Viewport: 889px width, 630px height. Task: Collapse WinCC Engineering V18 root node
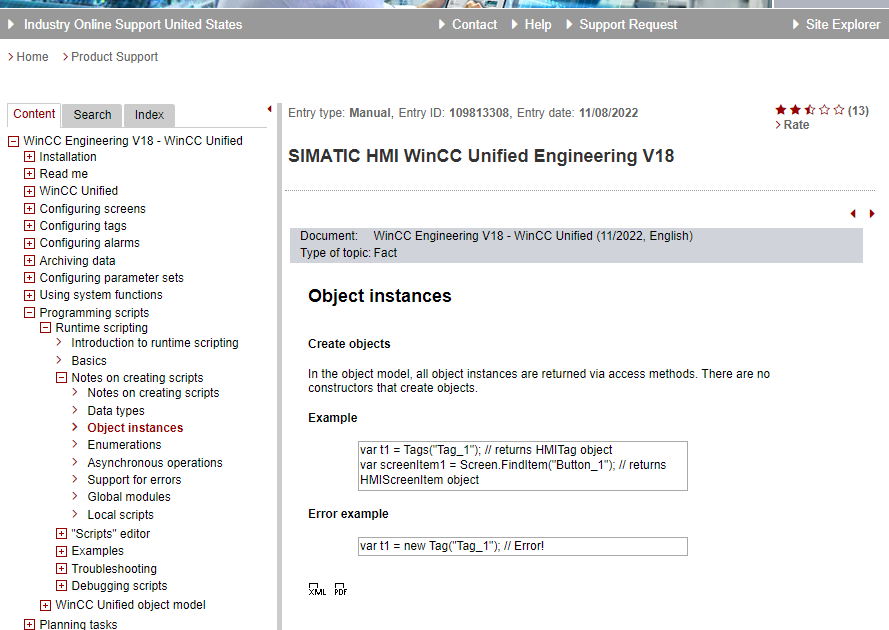click(14, 141)
